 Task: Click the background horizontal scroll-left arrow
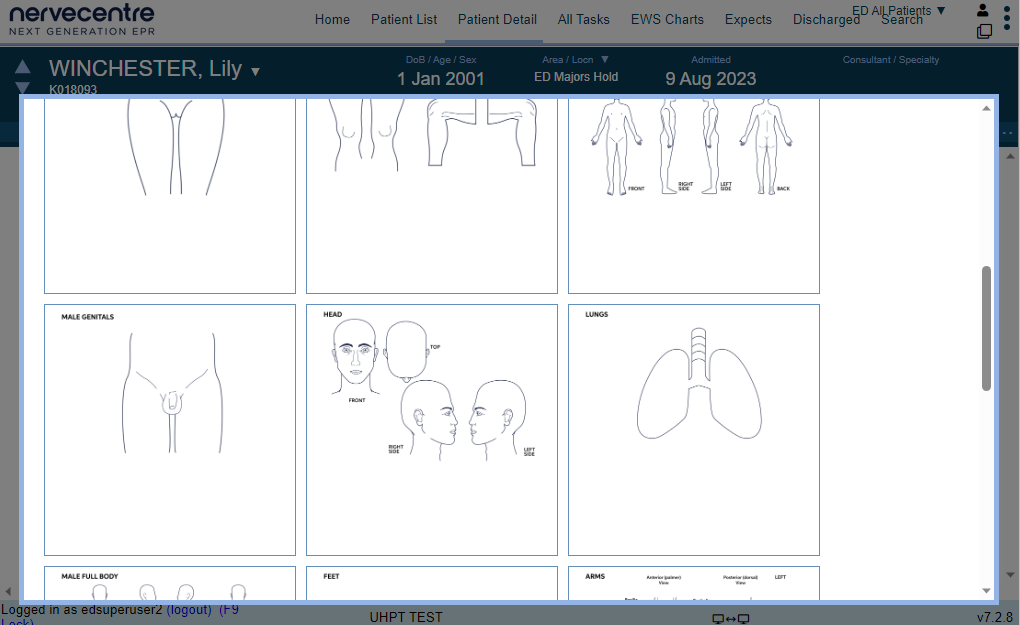[8, 591]
